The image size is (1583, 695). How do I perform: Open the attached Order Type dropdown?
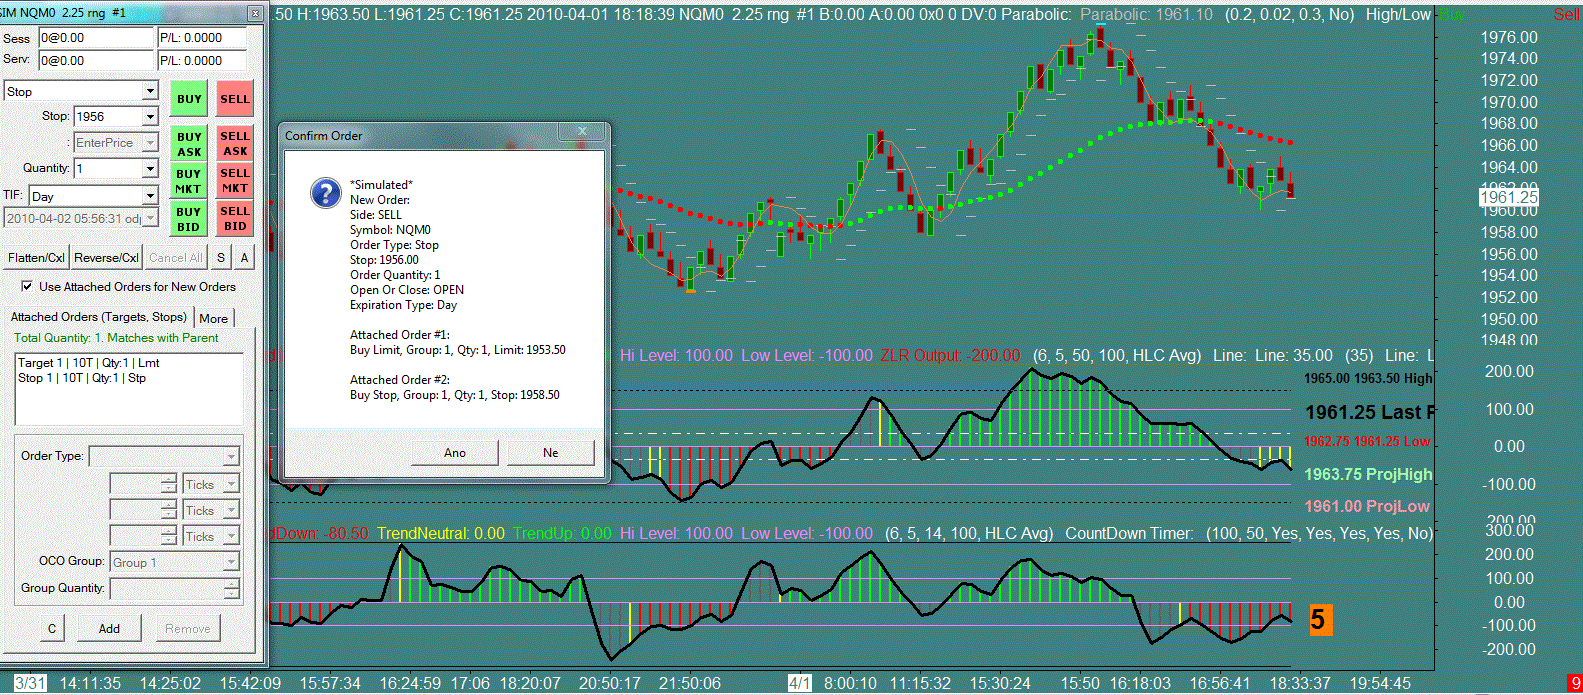pyautogui.click(x=231, y=456)
